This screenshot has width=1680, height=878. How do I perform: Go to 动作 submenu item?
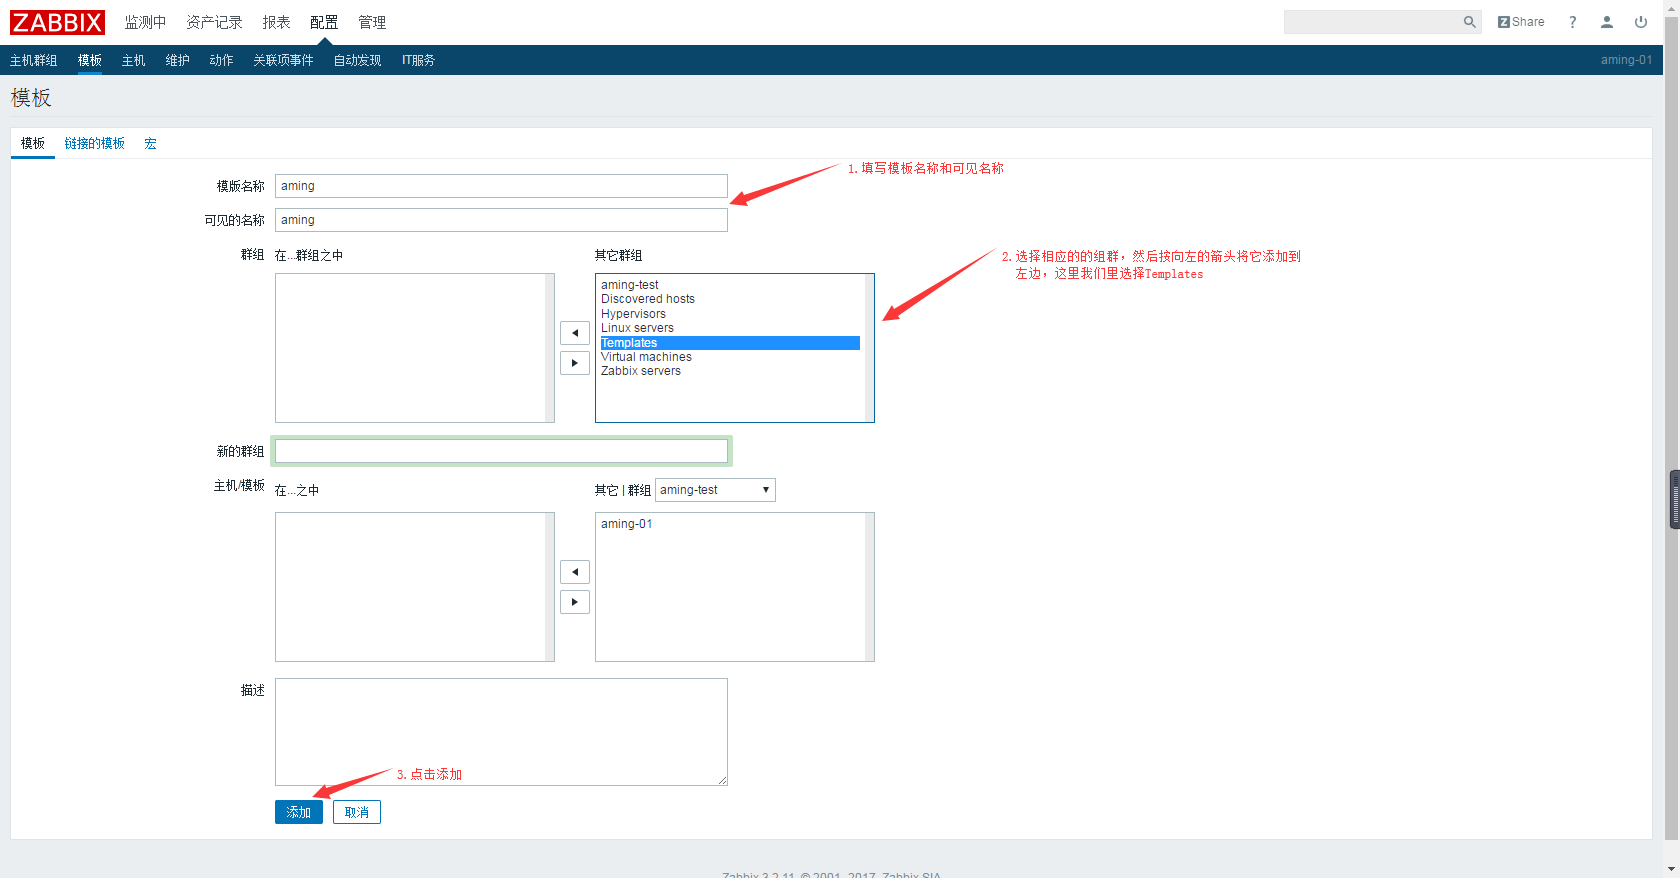[x=222, y=60]
